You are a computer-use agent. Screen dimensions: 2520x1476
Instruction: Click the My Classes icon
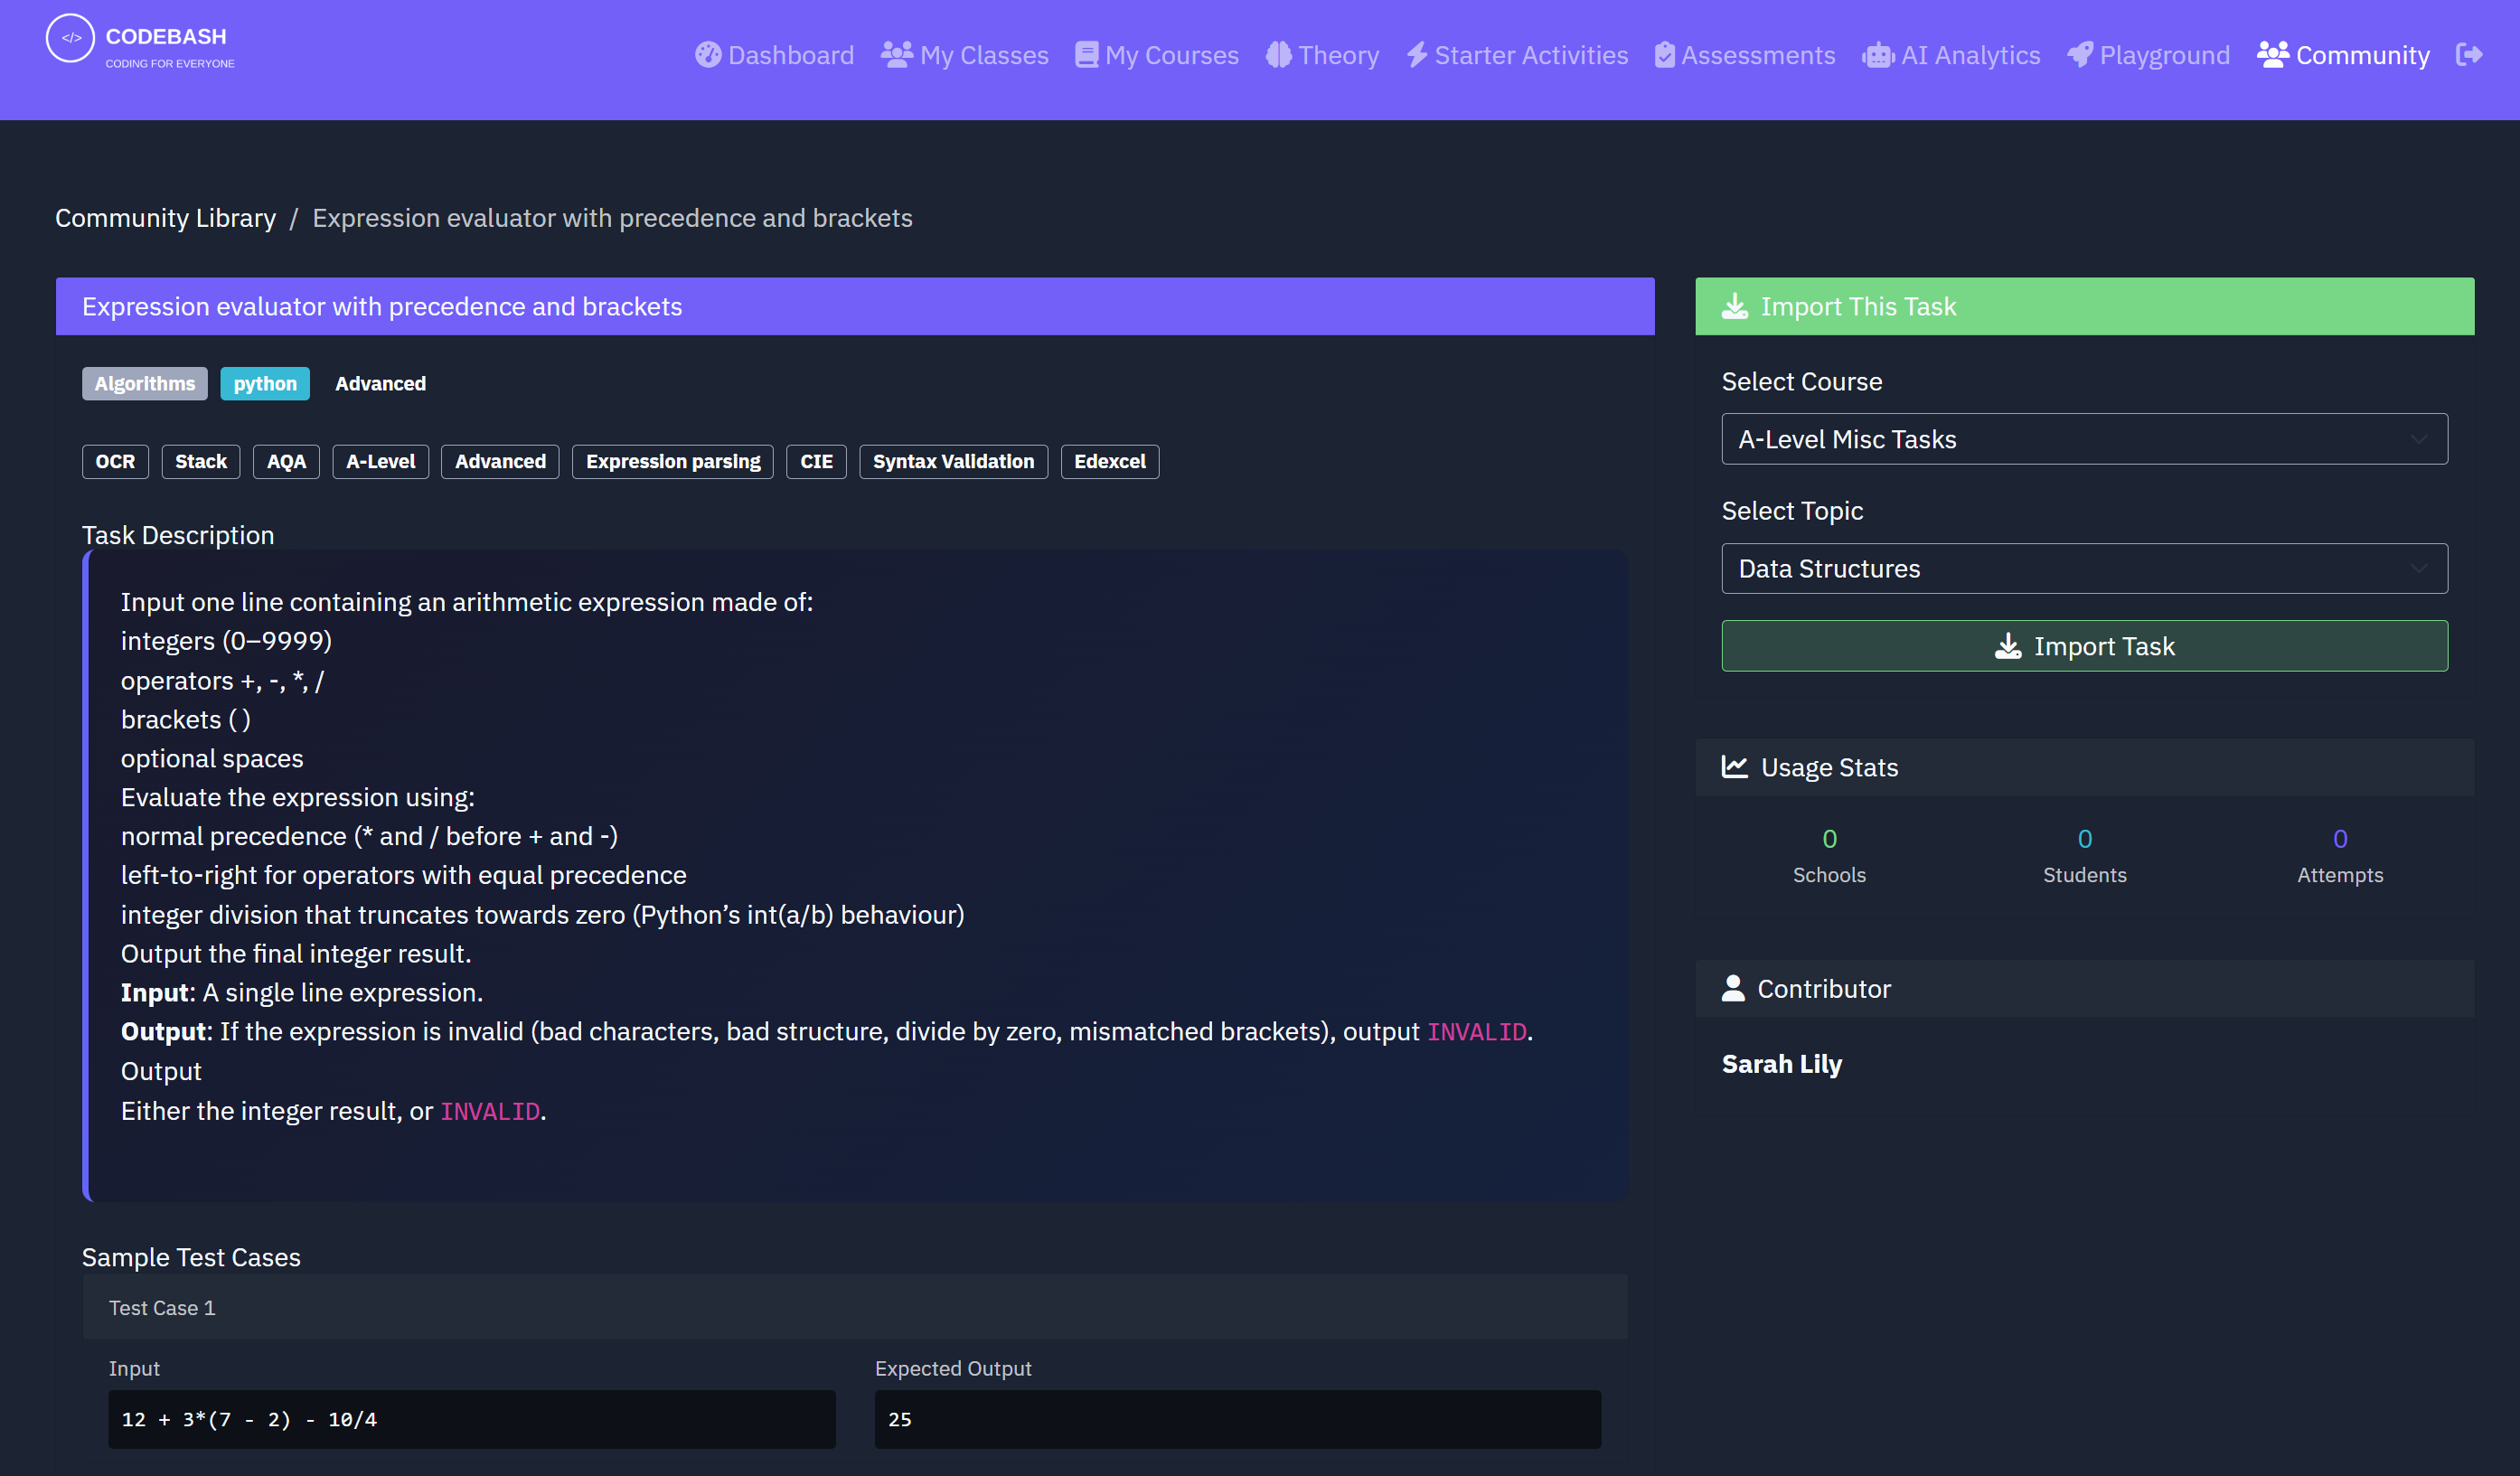click(x=897, y=53)
